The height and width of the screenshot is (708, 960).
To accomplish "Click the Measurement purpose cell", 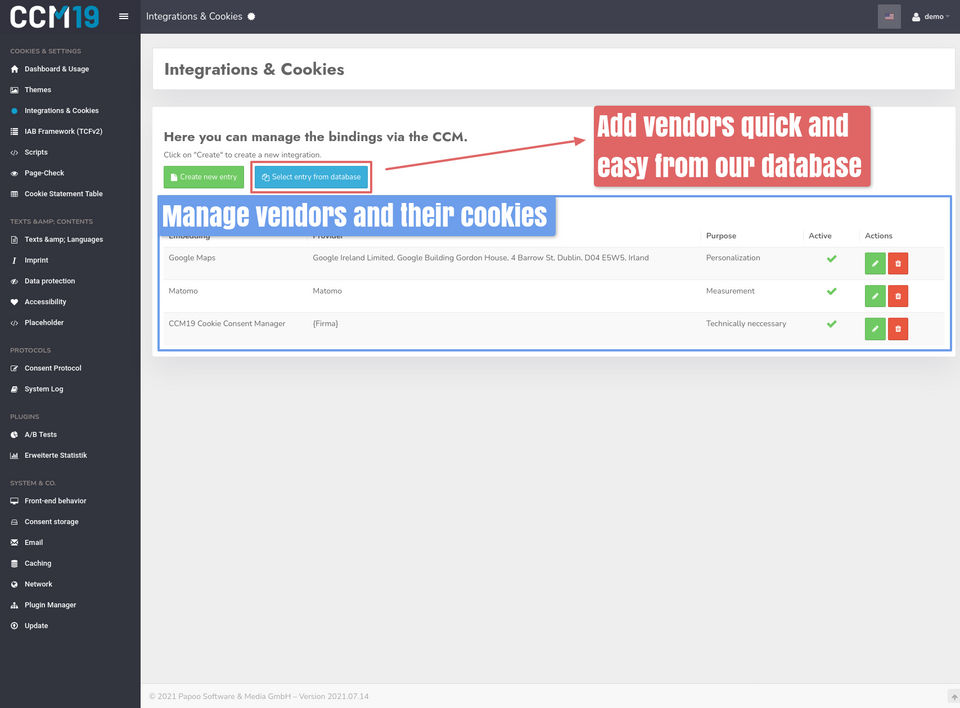I will coord(730,291).
